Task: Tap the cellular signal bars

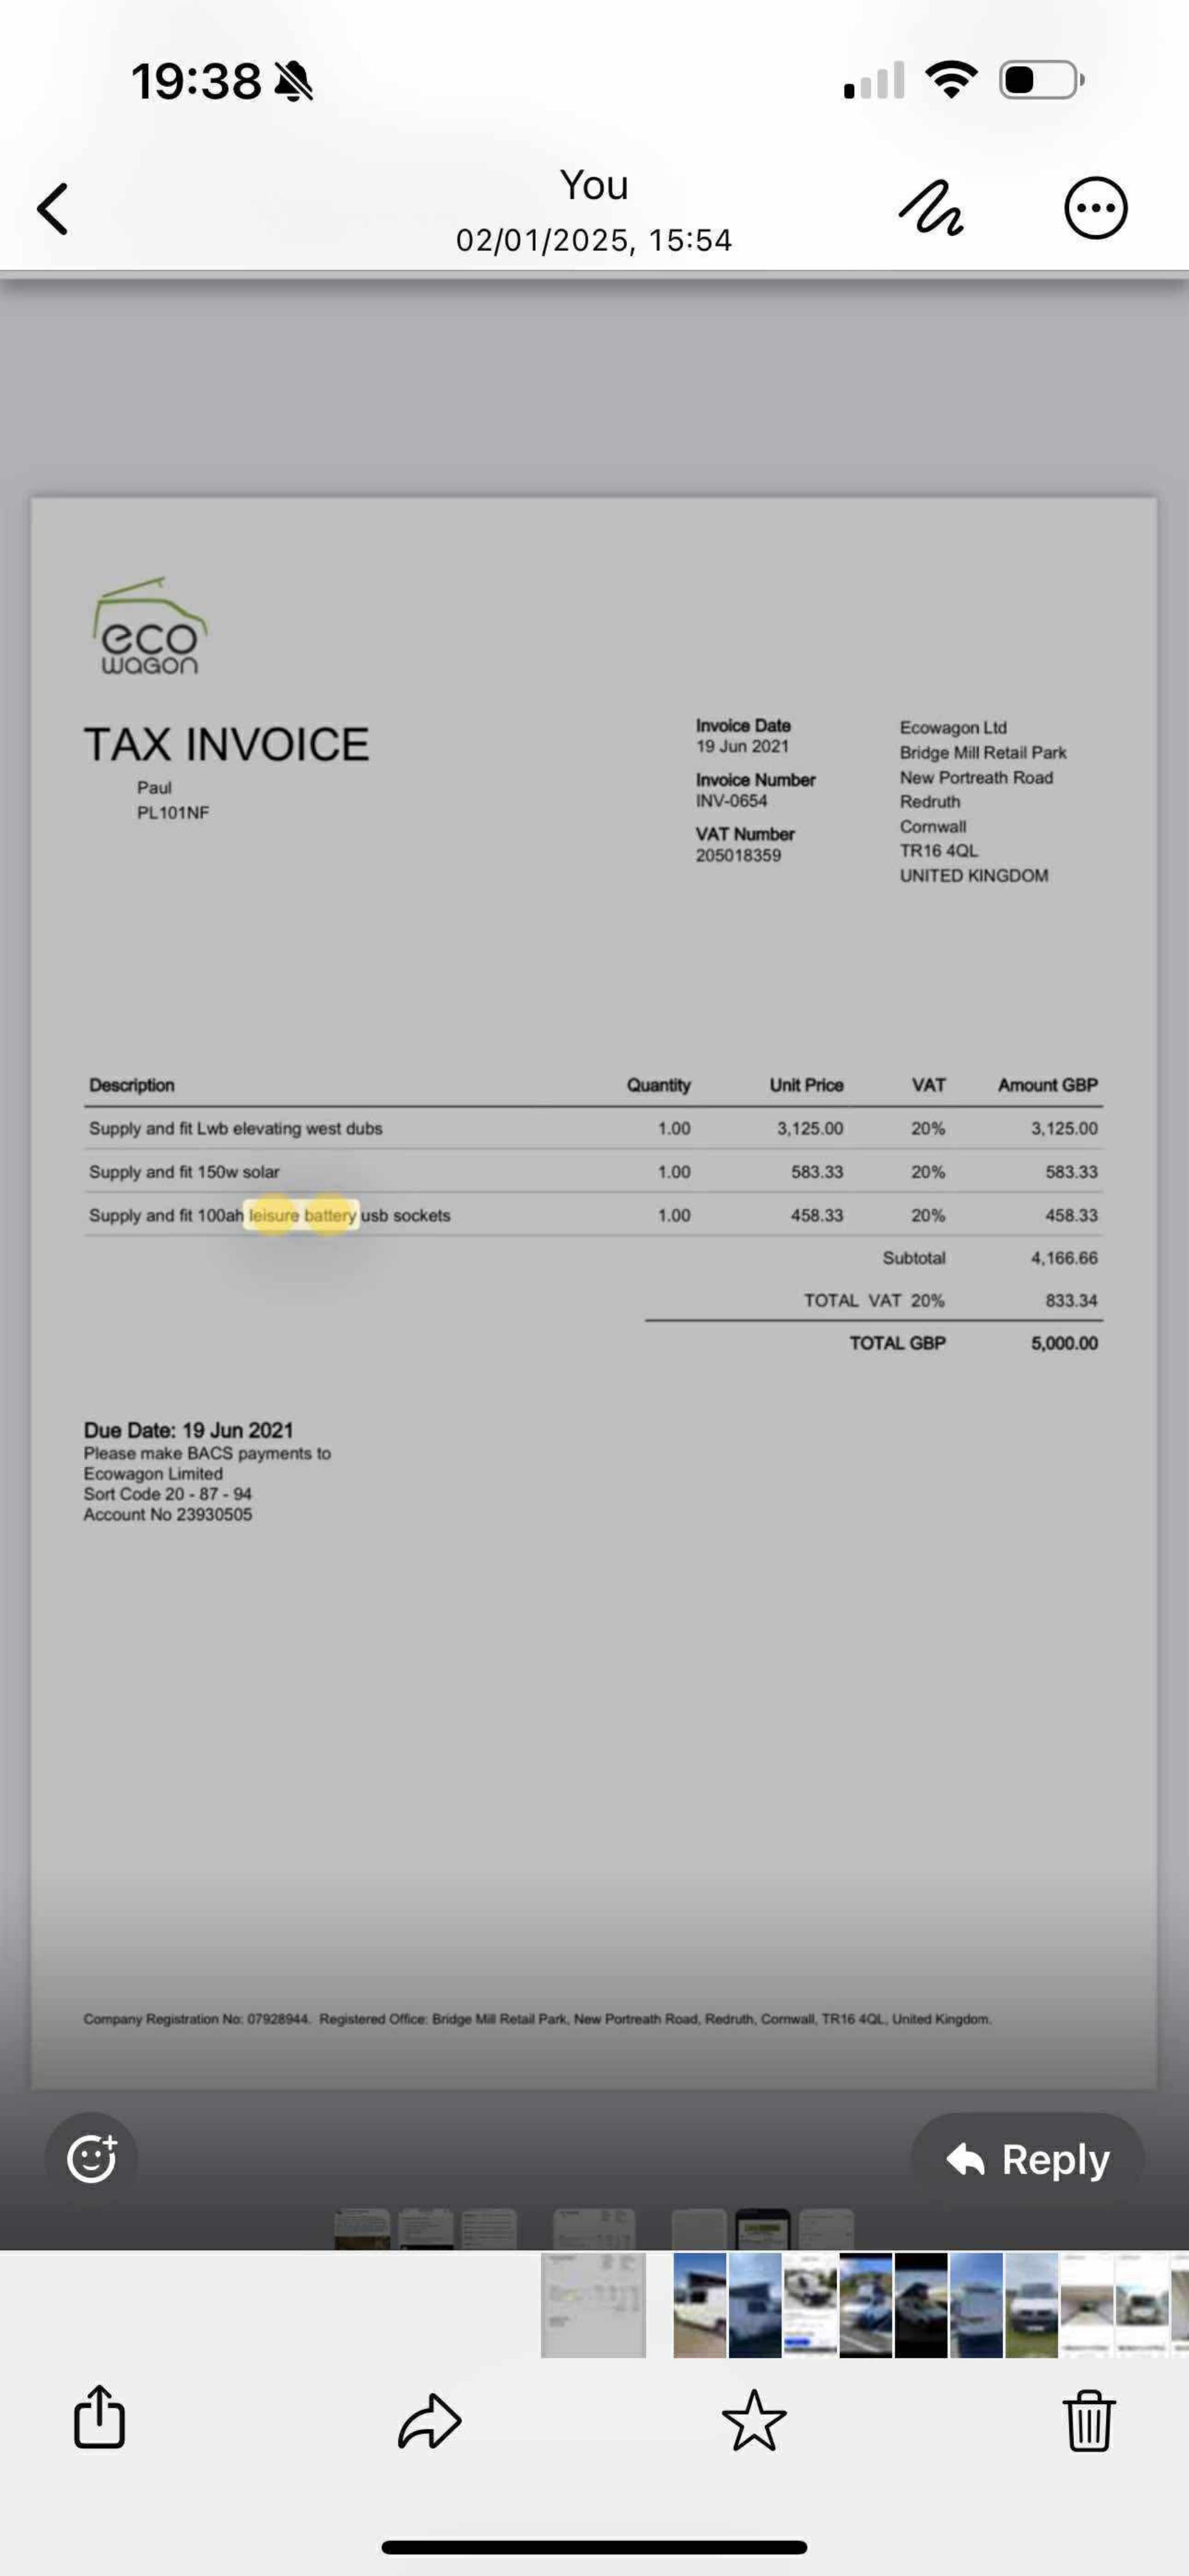Action: (874, 80)
